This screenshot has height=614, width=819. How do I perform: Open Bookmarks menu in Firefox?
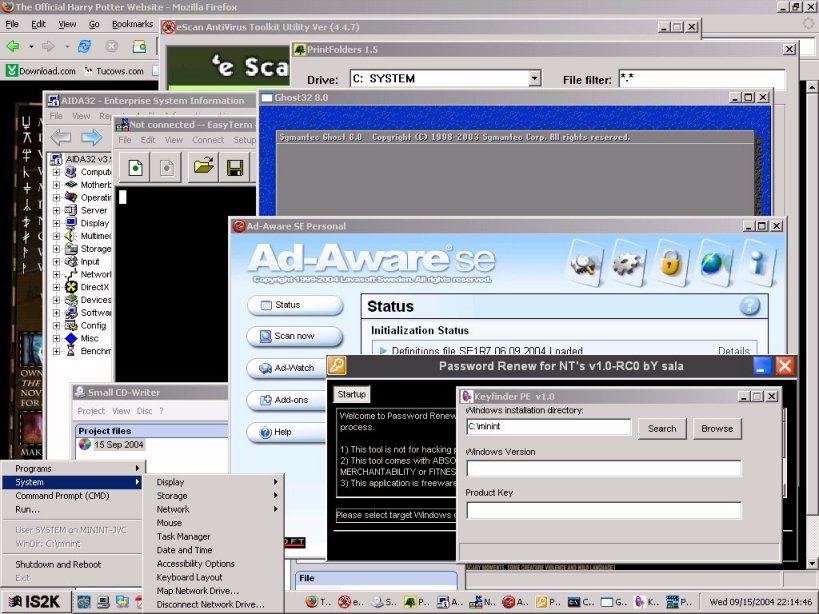point(132,24)
